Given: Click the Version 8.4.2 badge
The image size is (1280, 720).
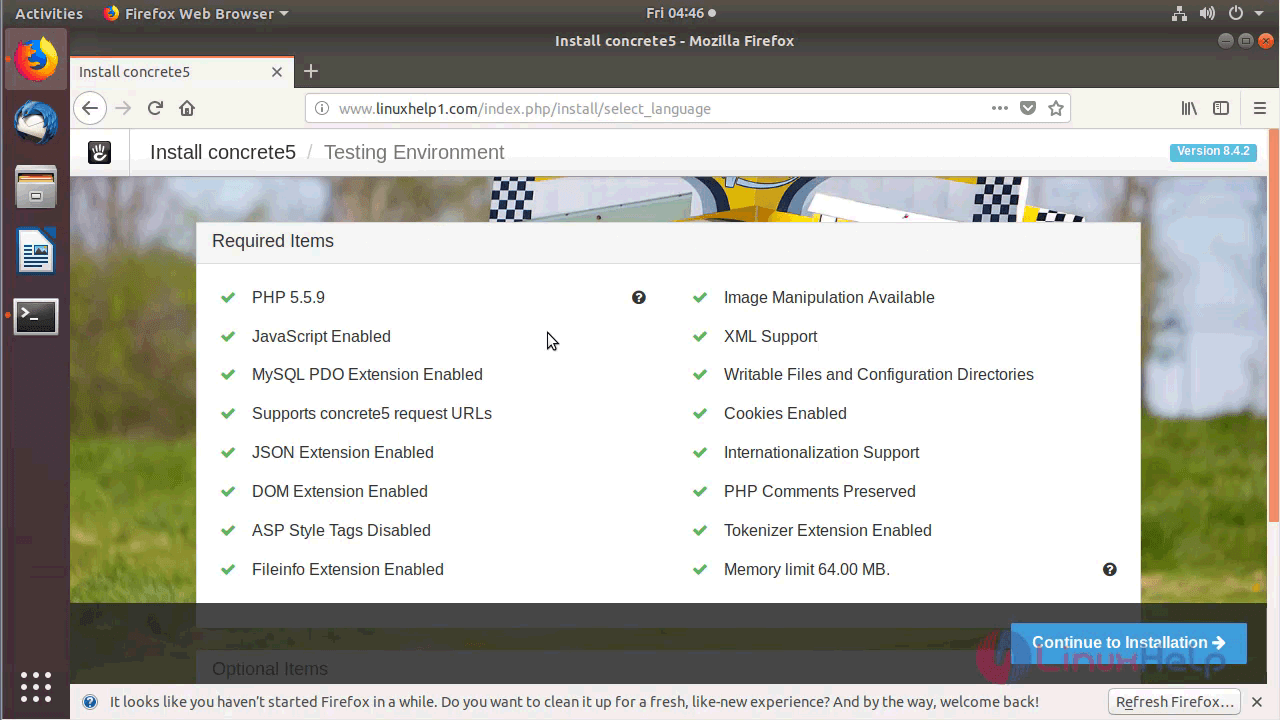Looking at the screenshot, I should pos(1213,151).
